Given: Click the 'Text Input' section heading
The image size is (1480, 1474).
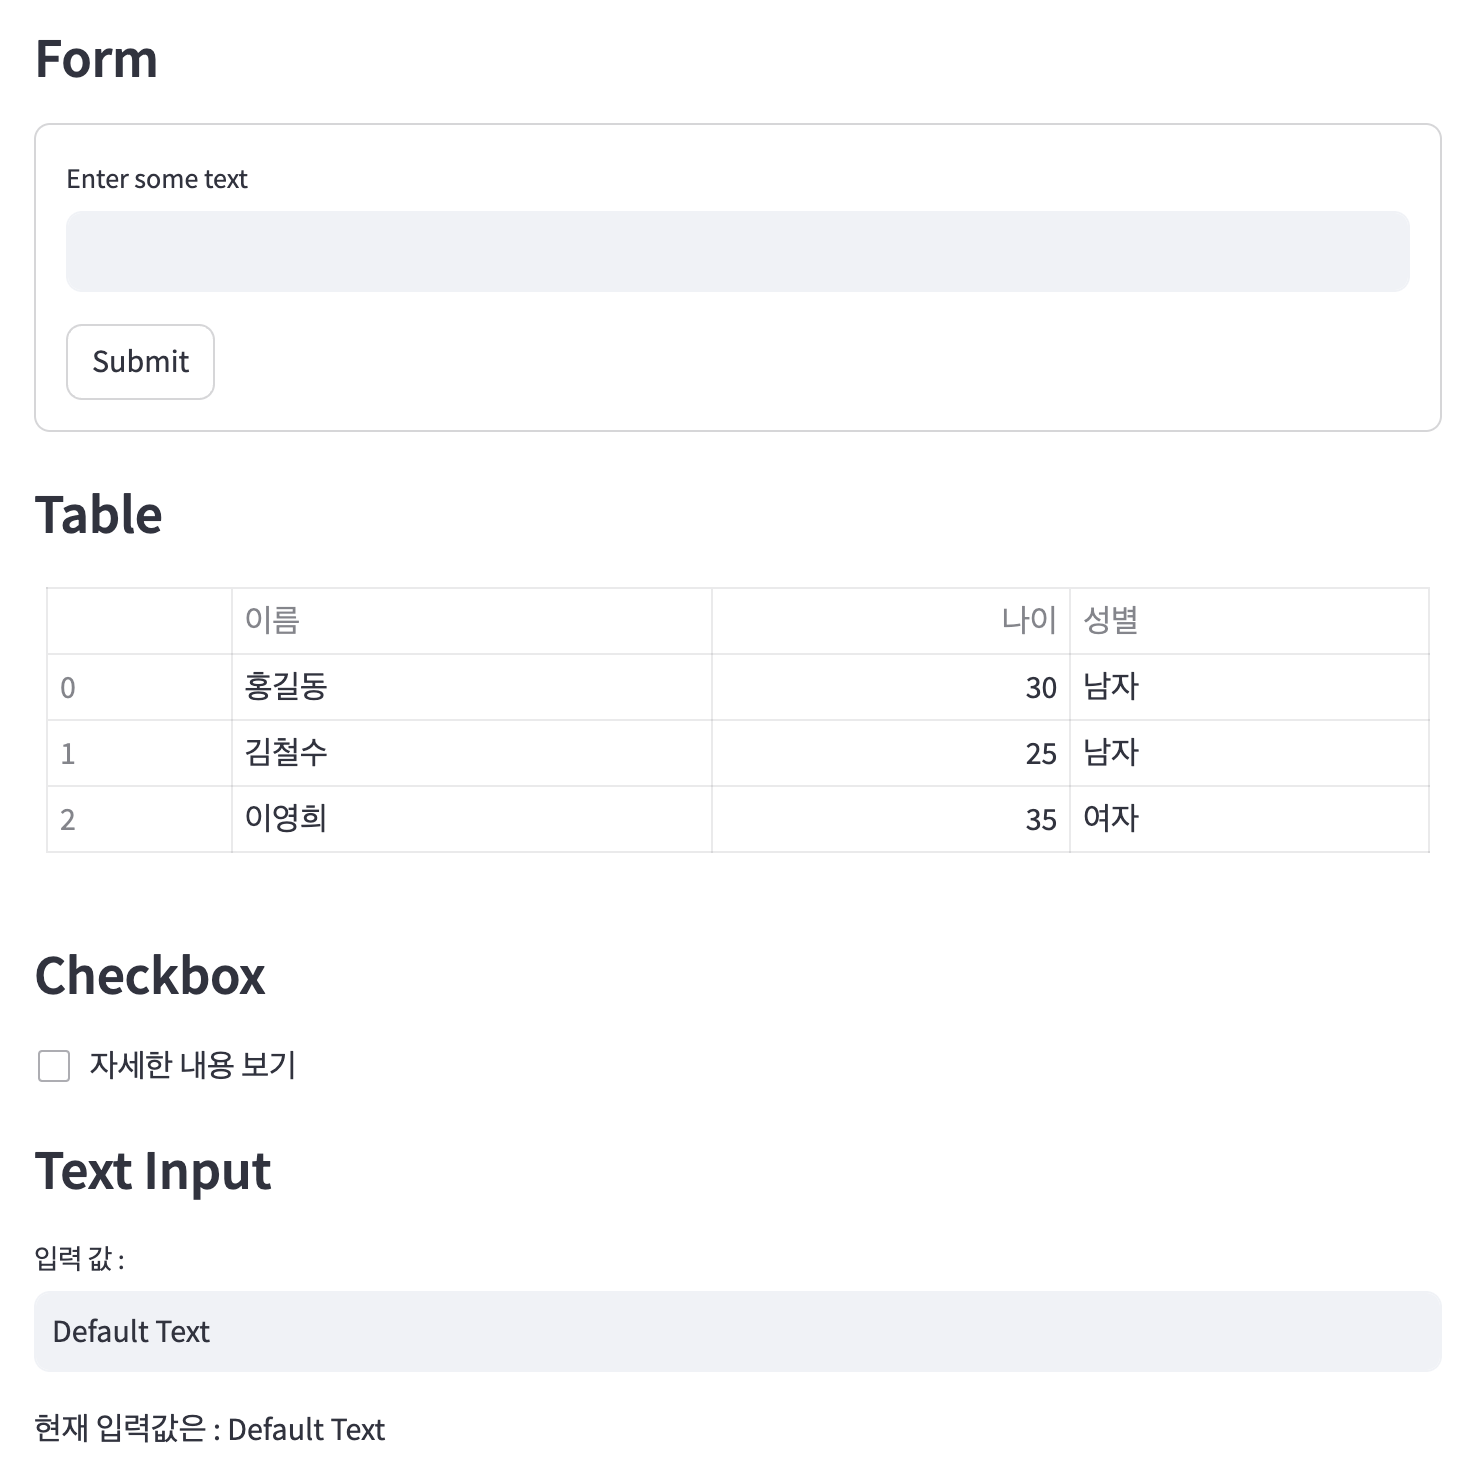Looking at the screenshot, I should tap(153, 1172).
